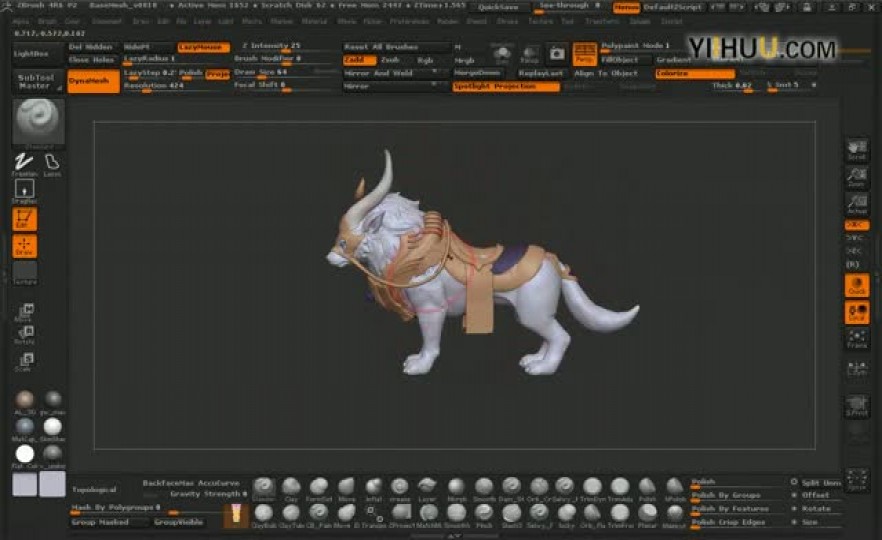Open the Transform menu

click(602, 21)
